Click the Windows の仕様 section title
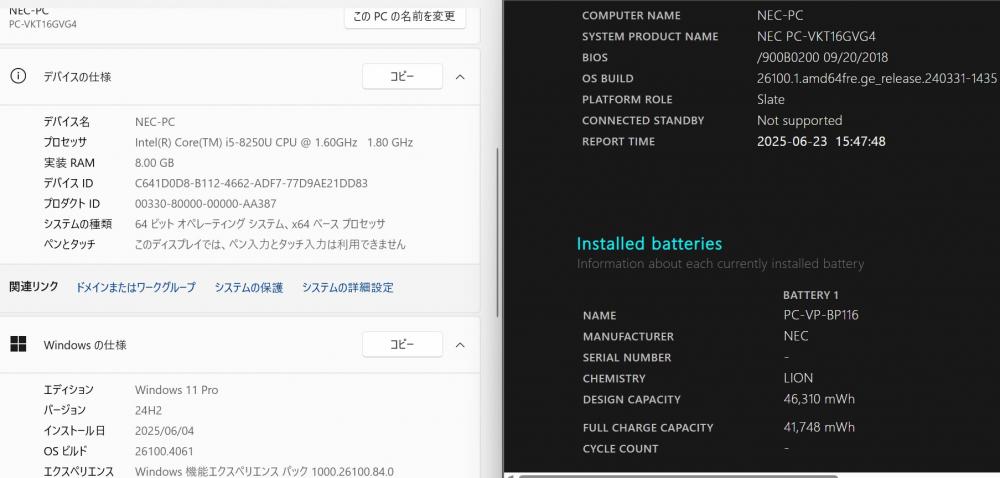The height and width of the screenshot is (478, 1000). pyautogui.click(x=85, y=345)
